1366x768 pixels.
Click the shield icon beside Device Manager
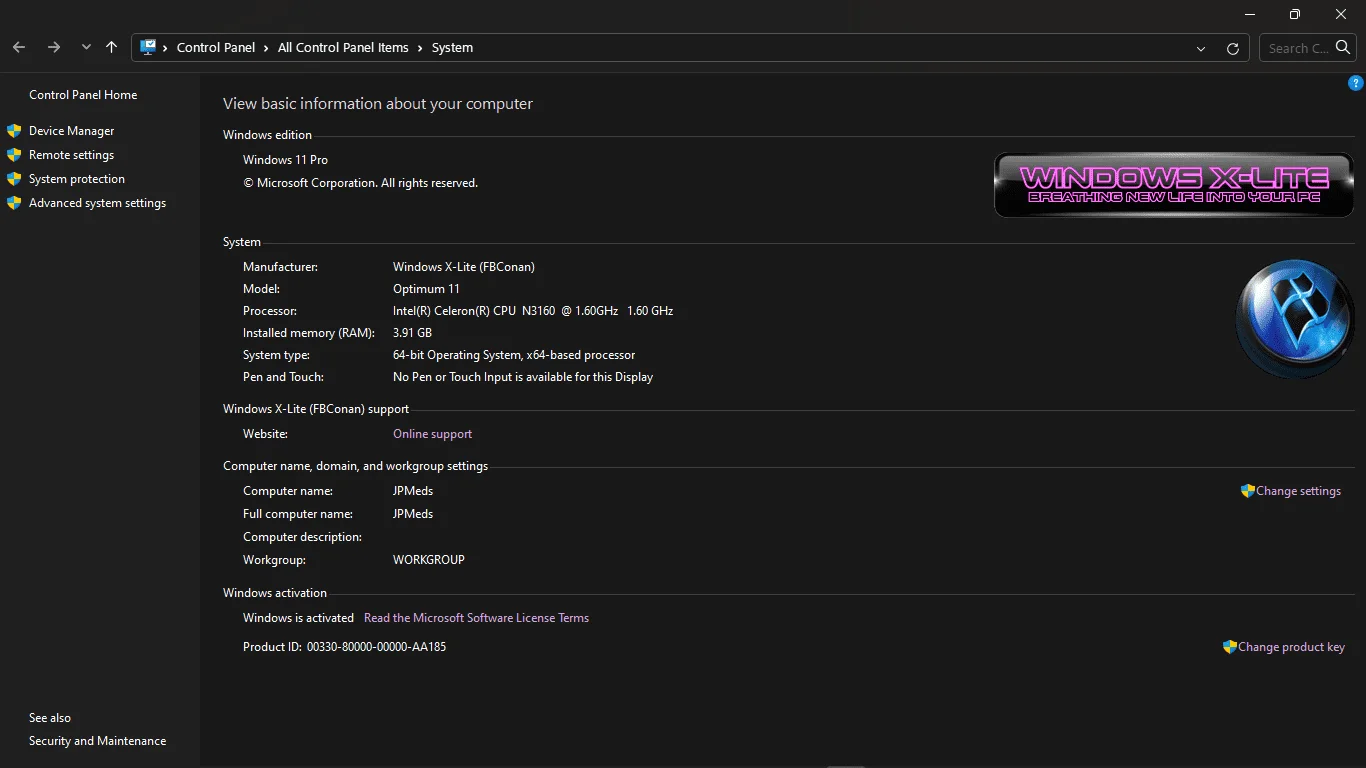[14, 131]
